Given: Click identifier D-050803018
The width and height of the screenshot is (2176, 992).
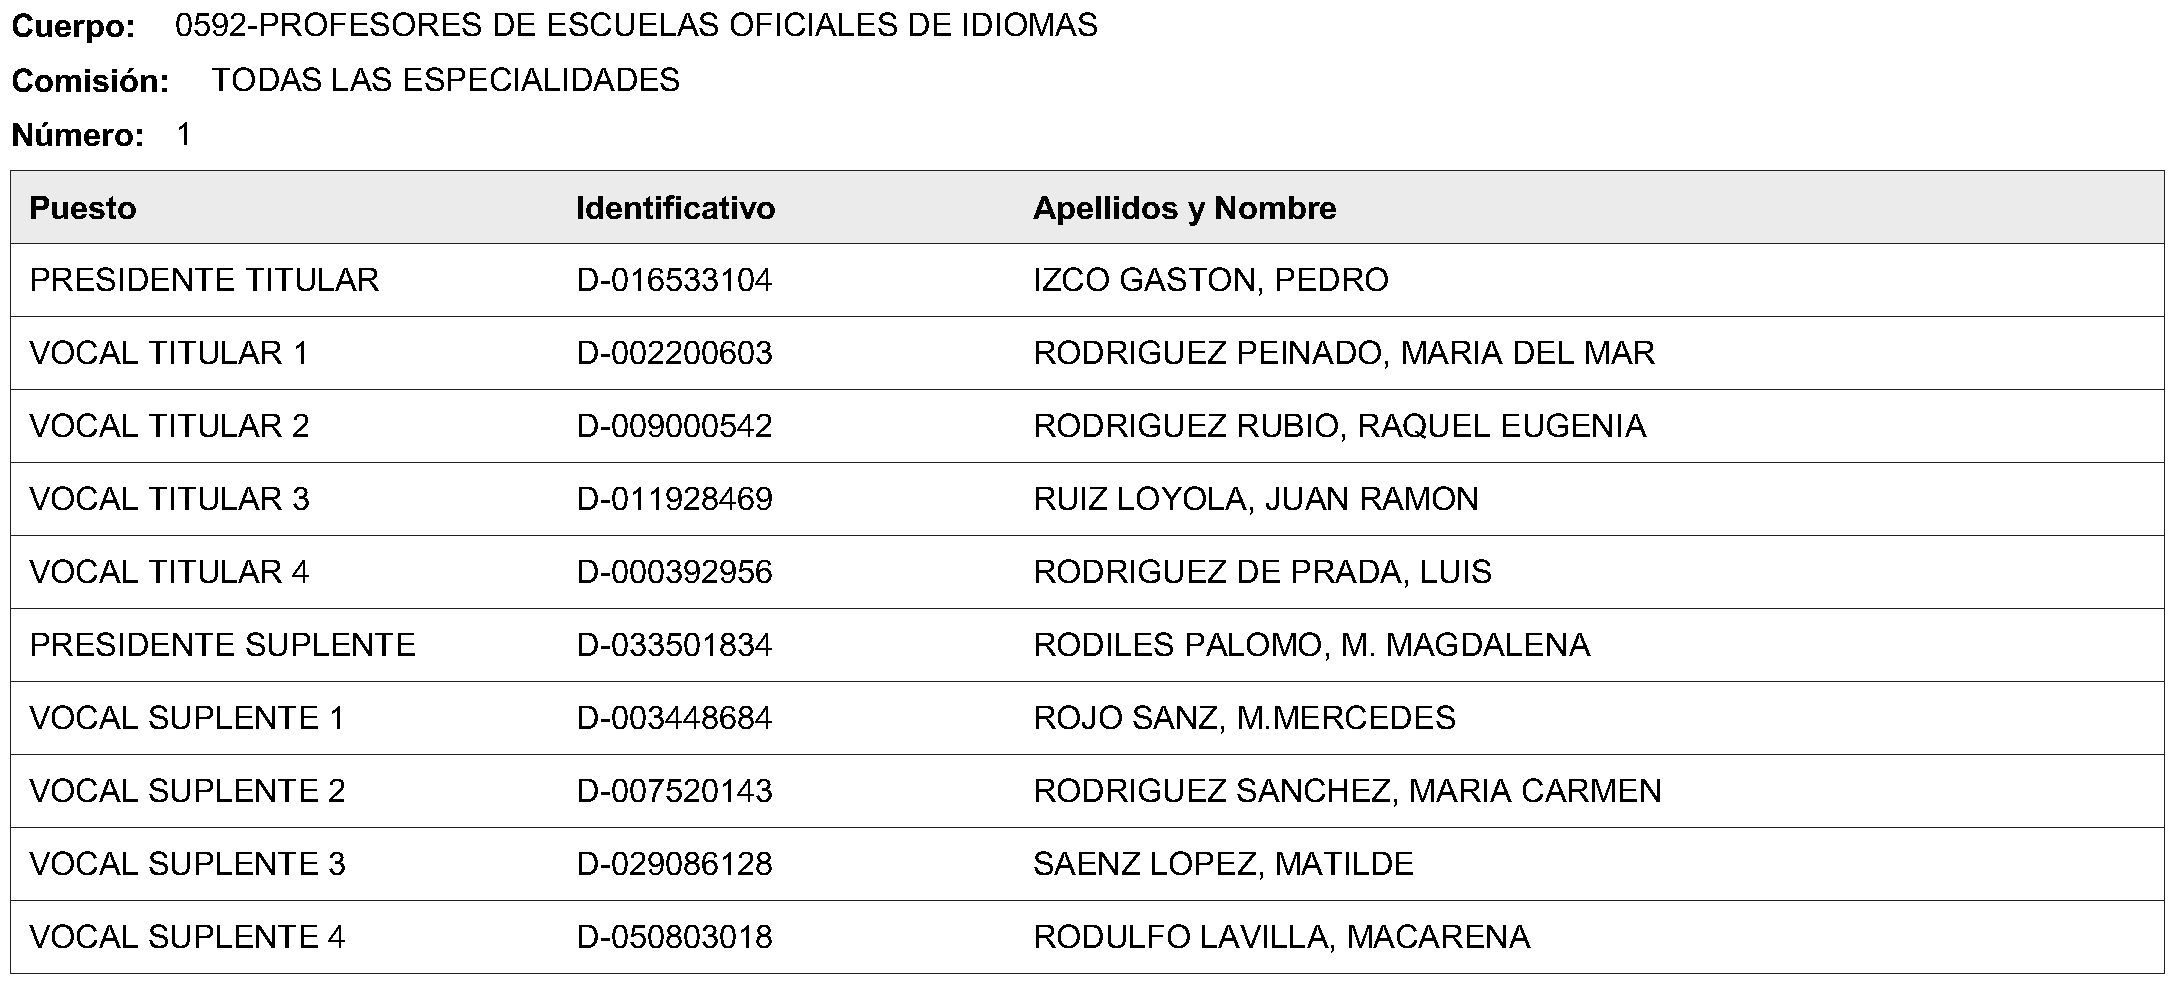Looking at the screenshot, I should tap(674, 937).
